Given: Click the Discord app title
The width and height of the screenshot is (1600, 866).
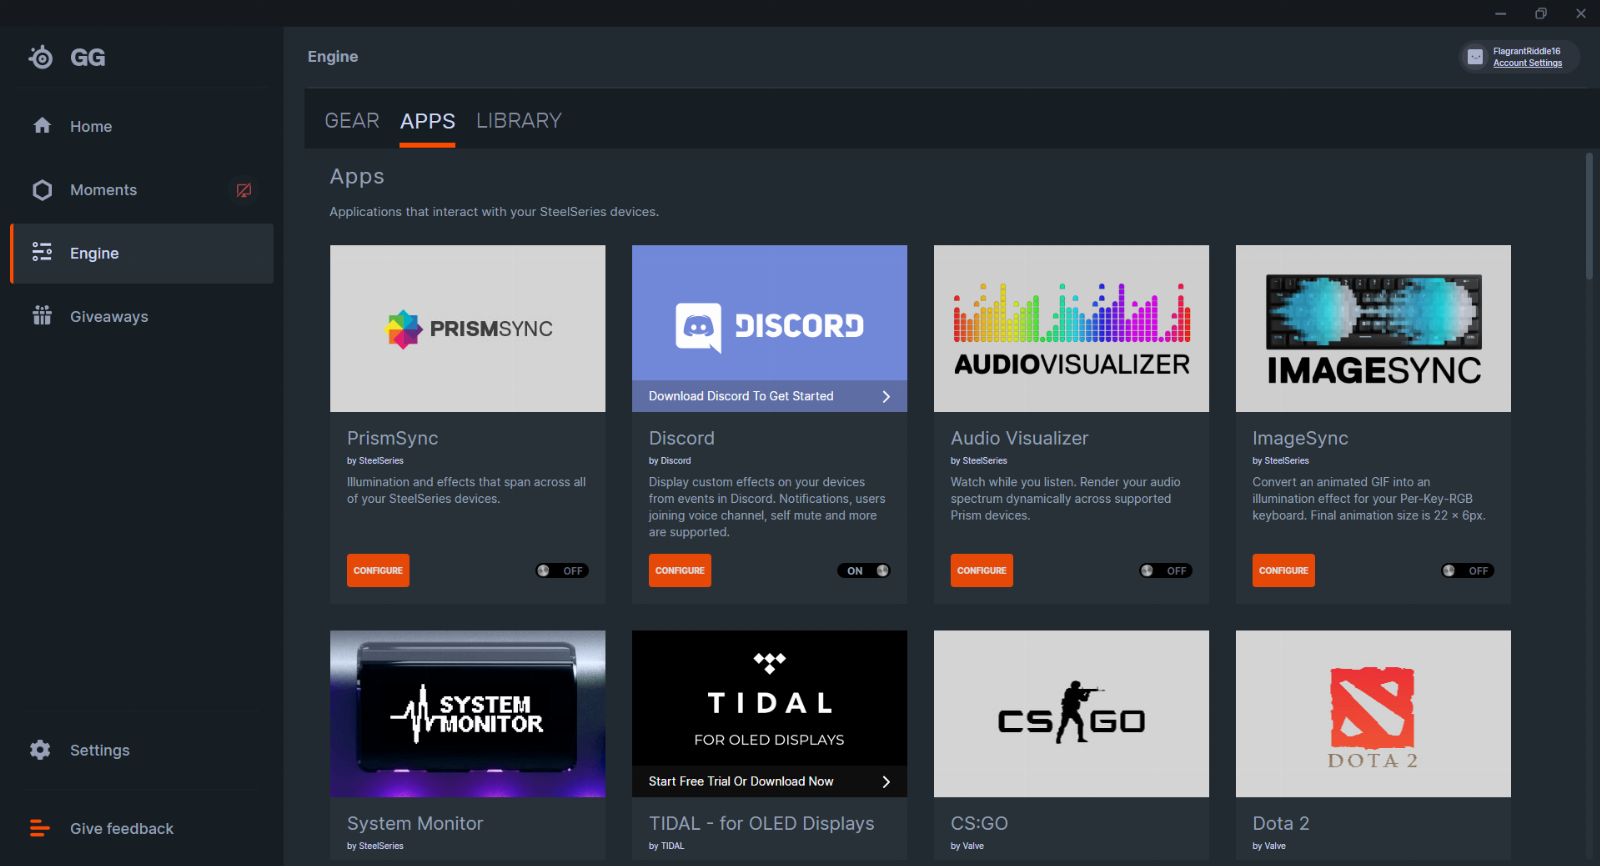Looking at the screenshot, I should click(x=681, y=438).
